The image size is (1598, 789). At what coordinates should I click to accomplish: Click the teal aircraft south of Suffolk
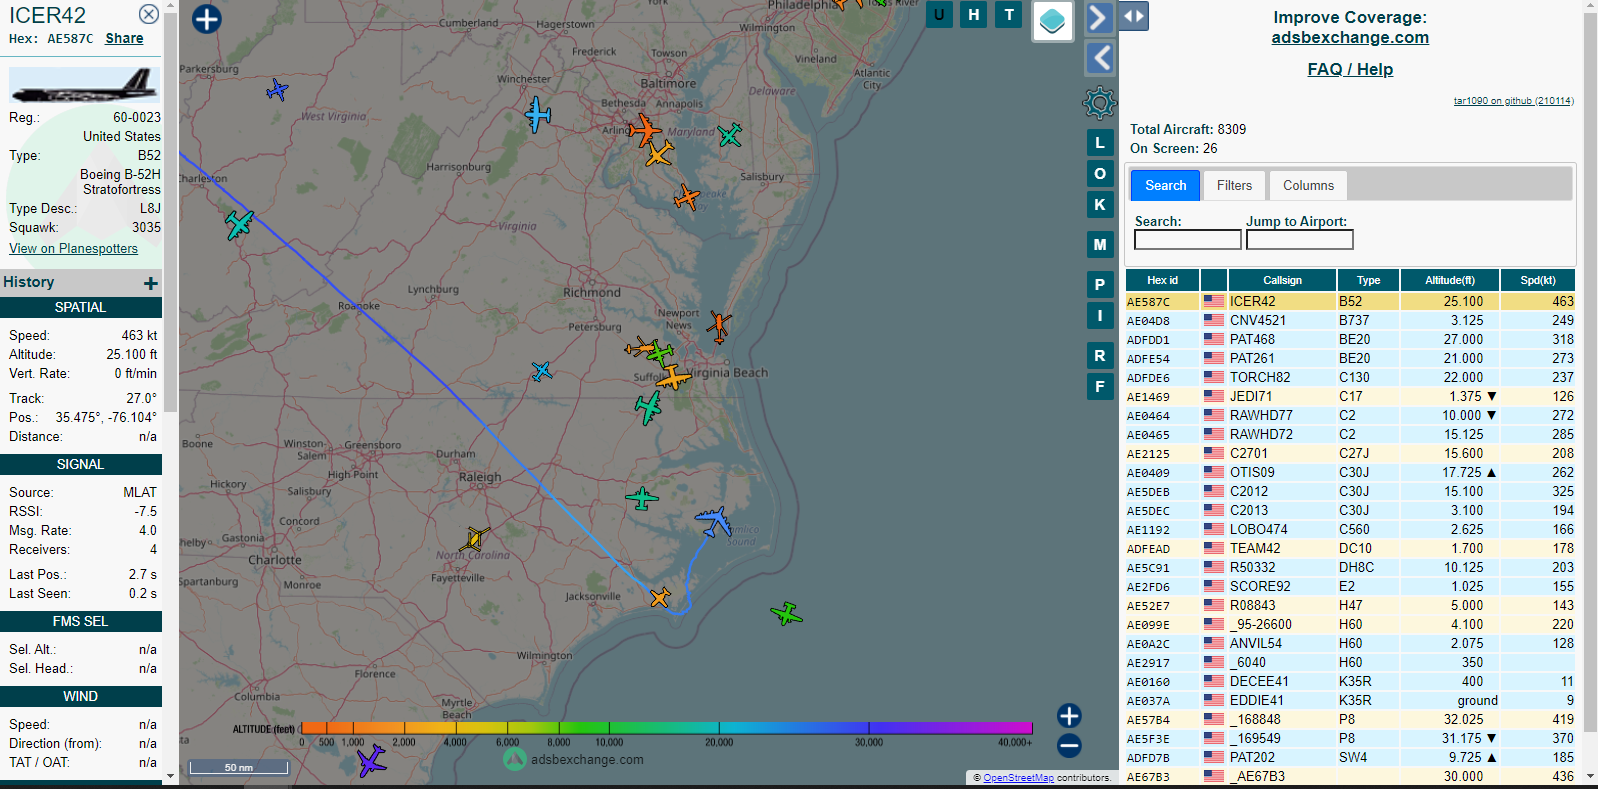coord(649,408)
